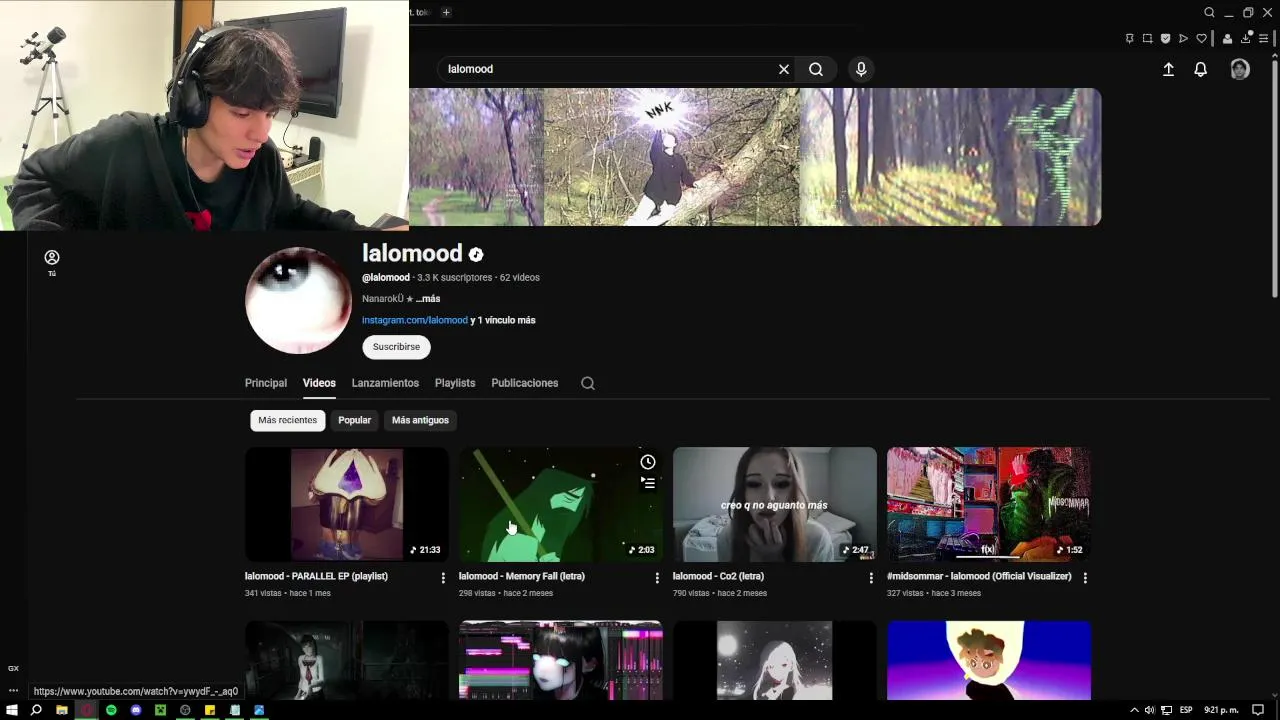Switch to the Principal tab
This screenshot has height=720, width=1280.
pyautogui.click(x=266, y=383)
